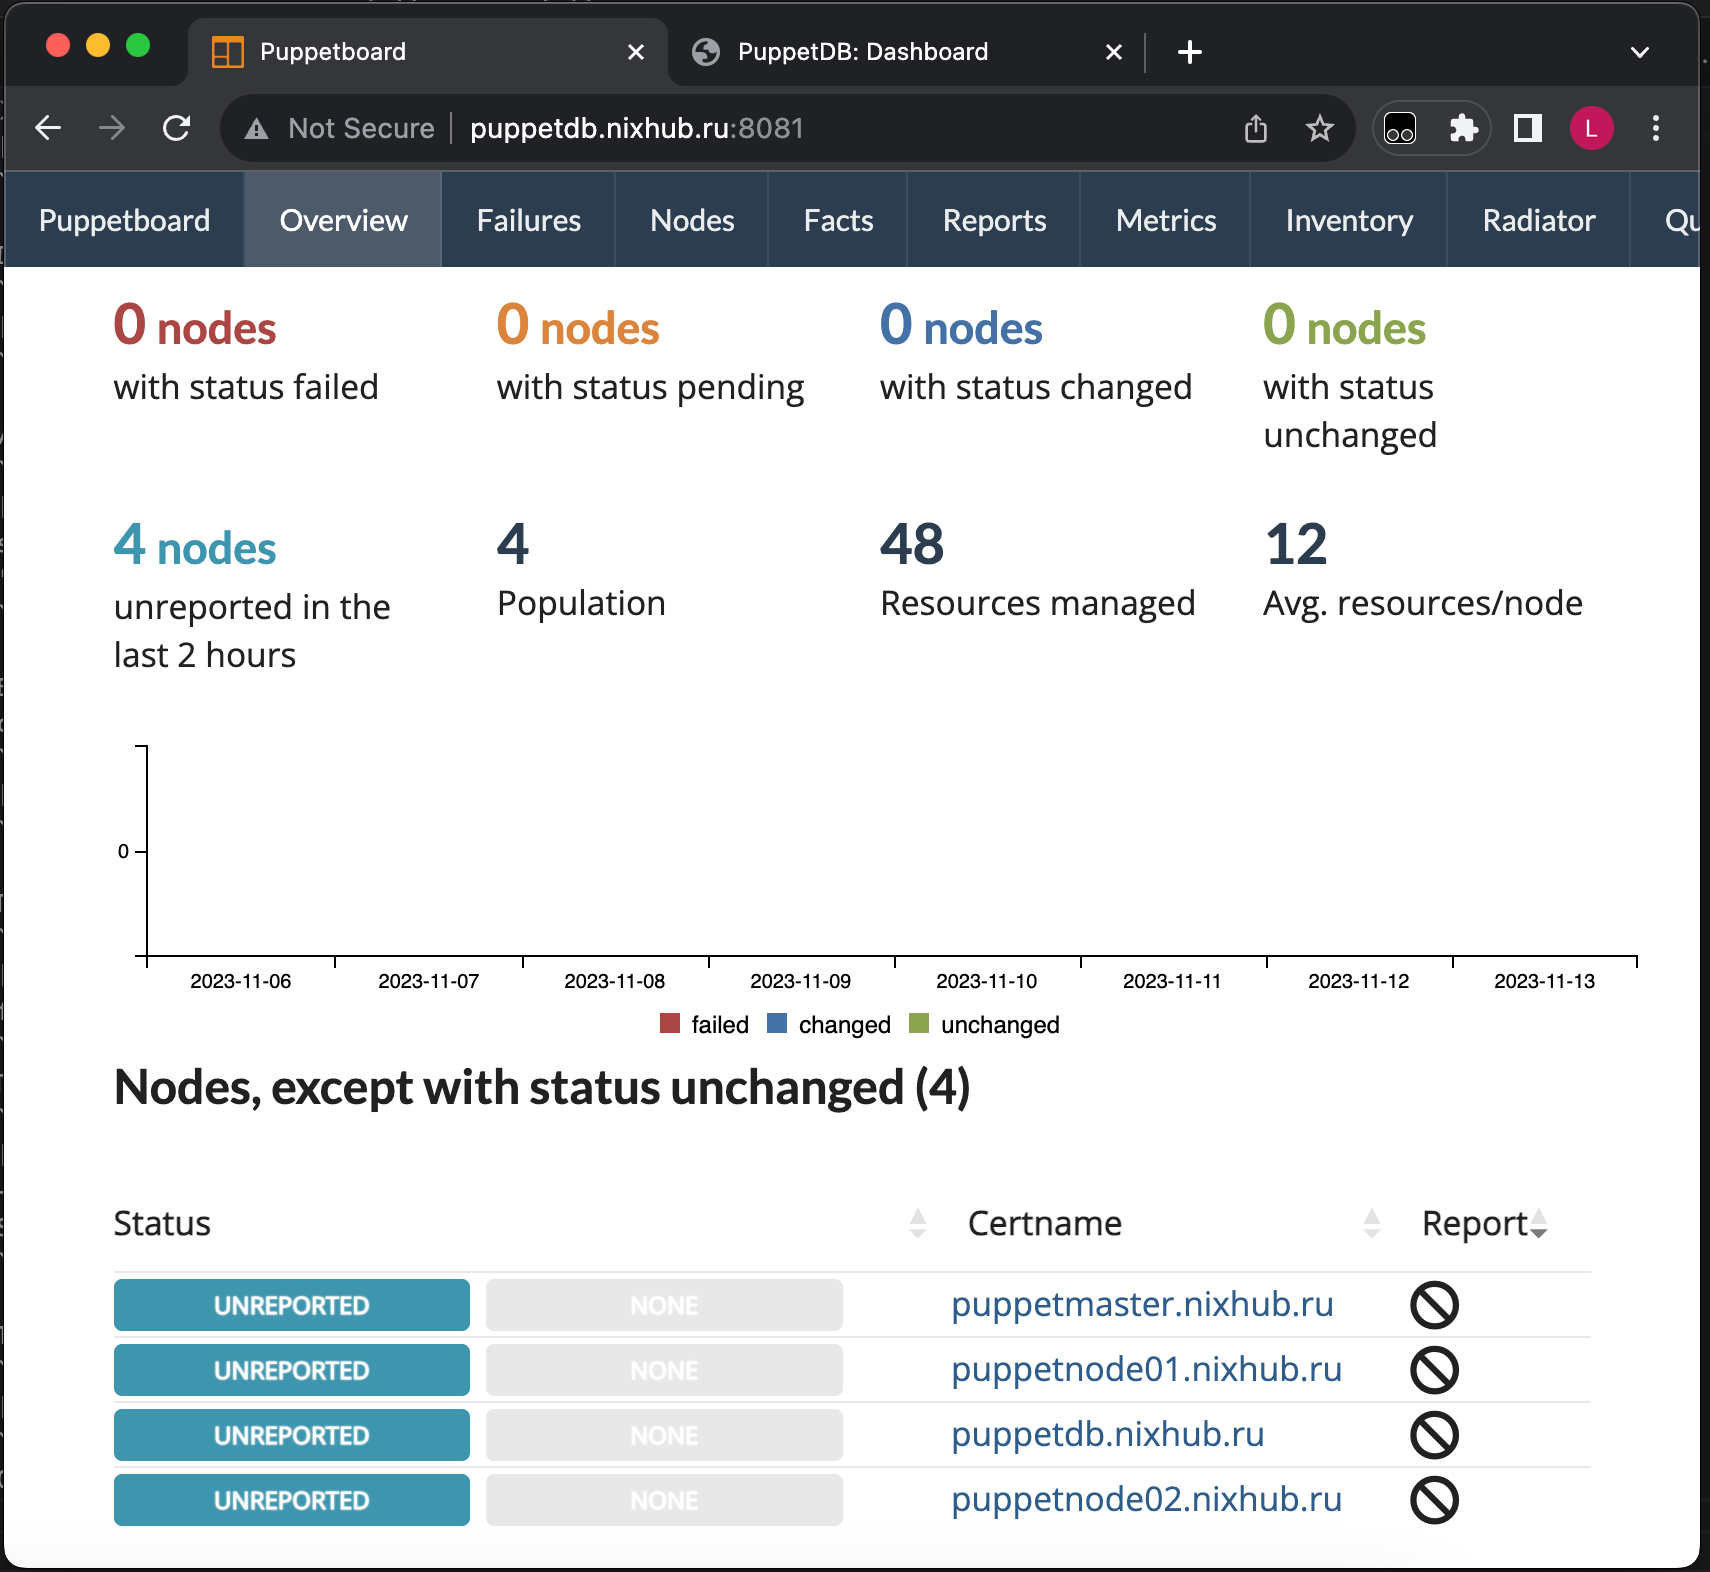Close the PuppetDB: Dashboard tab

pos(1114,52)
